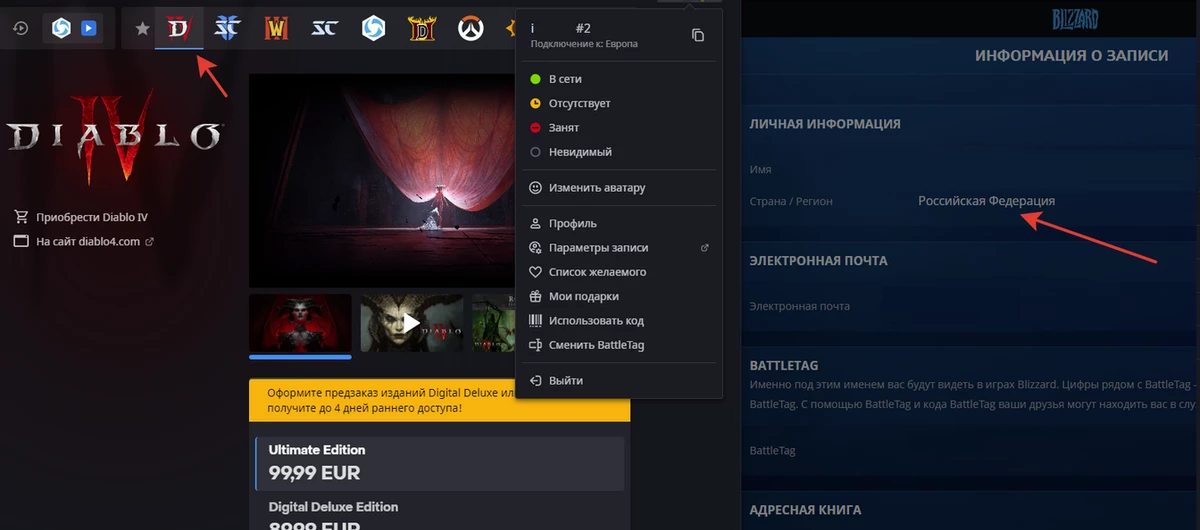Copy the BattleTag with copy icon

(x=698, y=35)
